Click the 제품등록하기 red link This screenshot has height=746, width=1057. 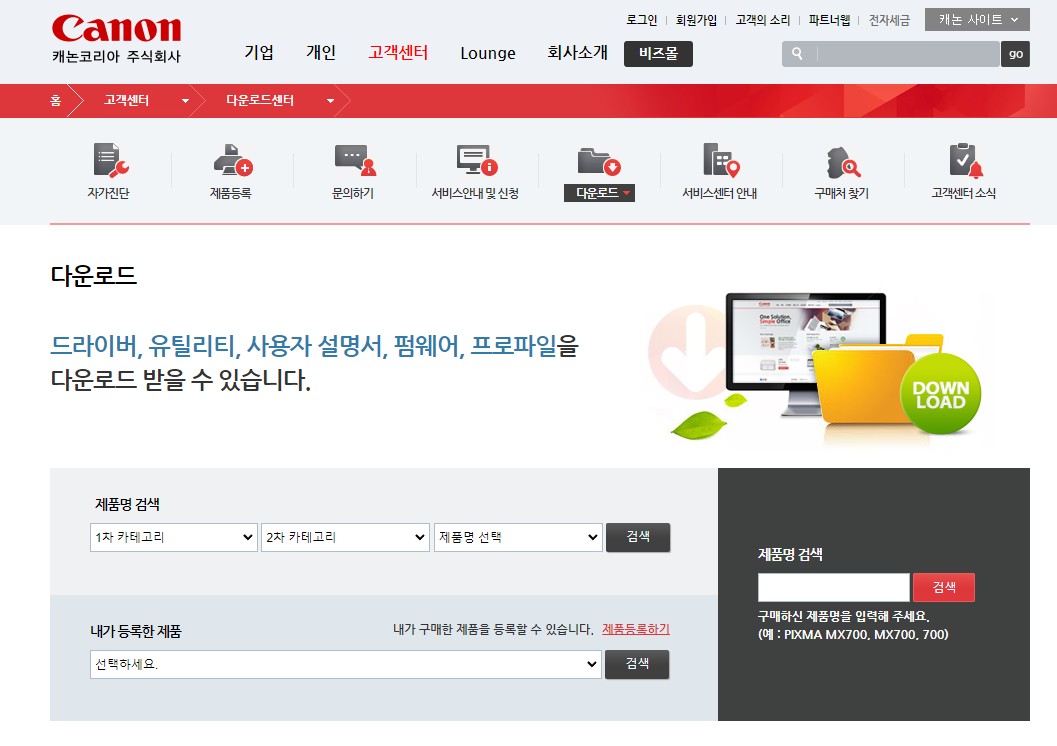(x=636, y=629)
